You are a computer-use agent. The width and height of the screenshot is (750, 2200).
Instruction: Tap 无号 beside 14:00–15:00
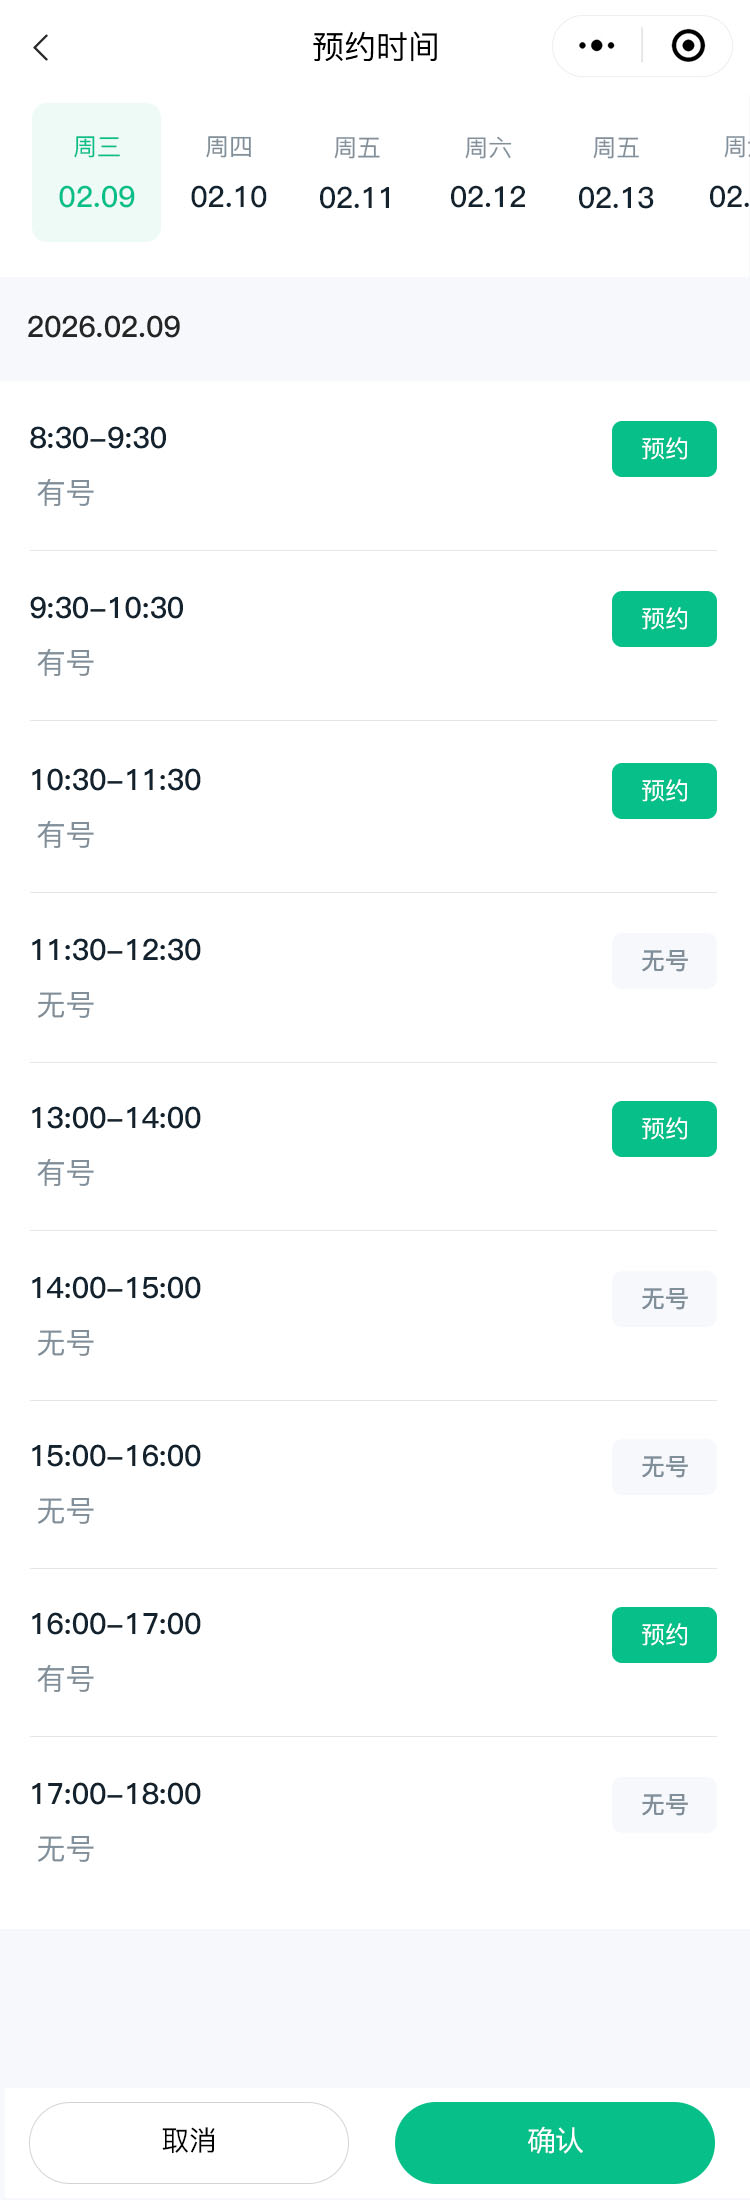coord(664,1299)
